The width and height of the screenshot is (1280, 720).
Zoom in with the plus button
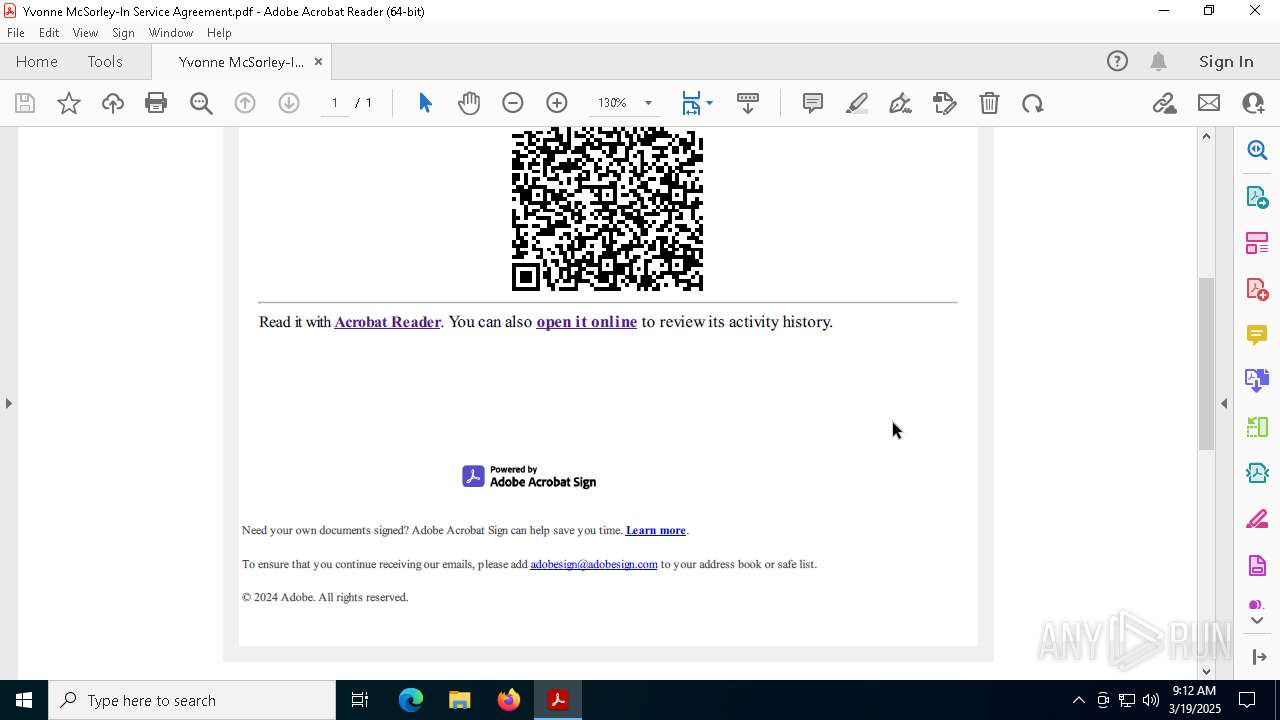point(557,103)
